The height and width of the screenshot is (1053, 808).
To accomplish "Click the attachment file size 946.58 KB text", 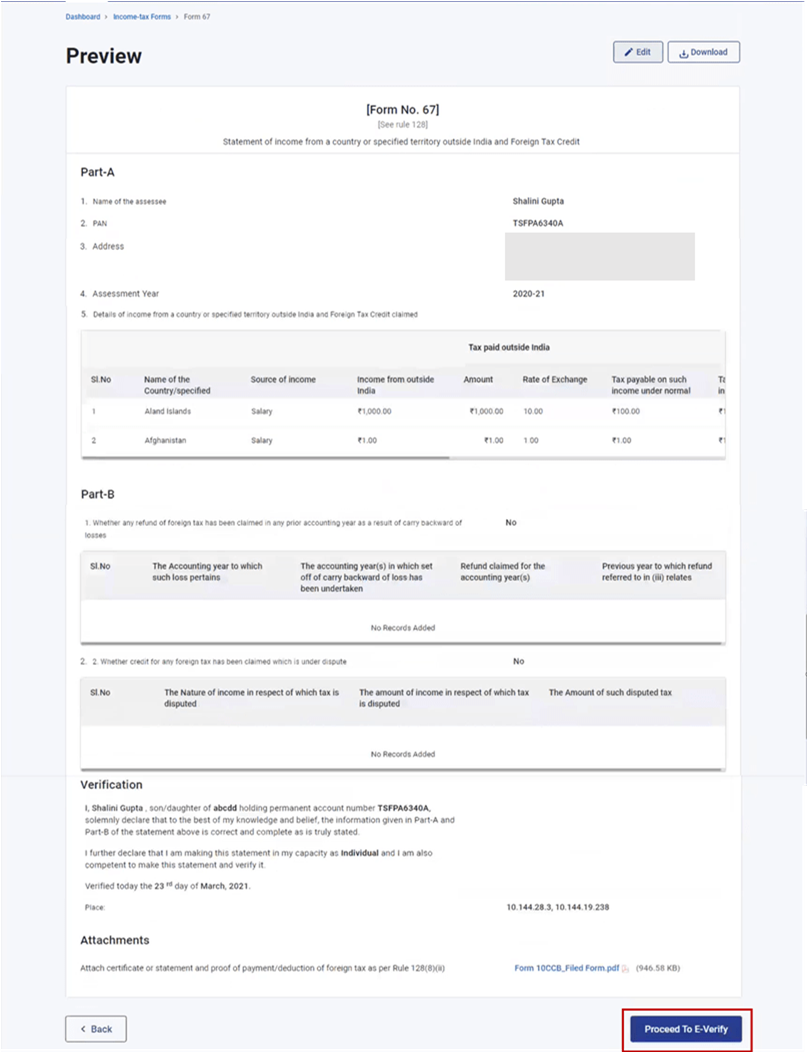I will pos(660,967).
